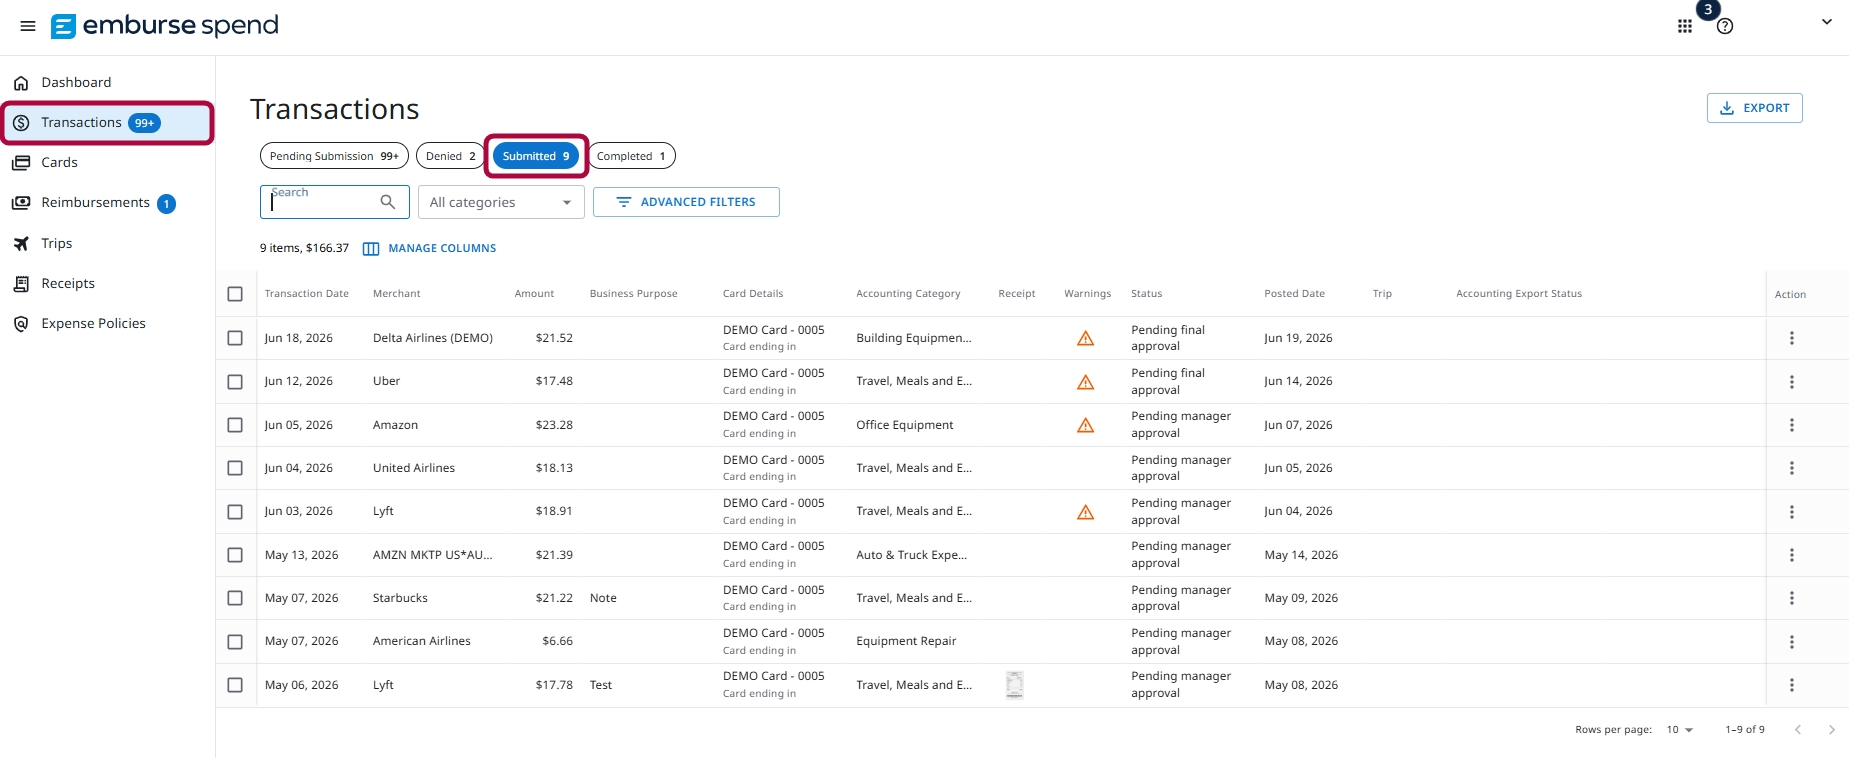Click warning icon on Delta Airlines row
1849x758 pixels.
pyautogui.click(x=1085, y=338)
